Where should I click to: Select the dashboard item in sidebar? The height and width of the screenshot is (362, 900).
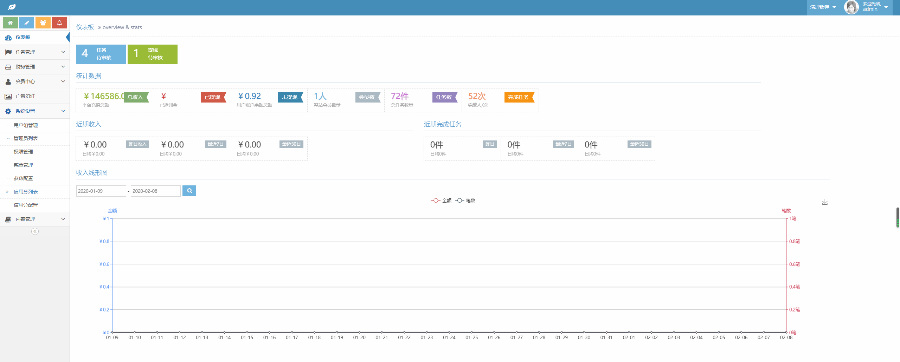(x=34, y=37)
